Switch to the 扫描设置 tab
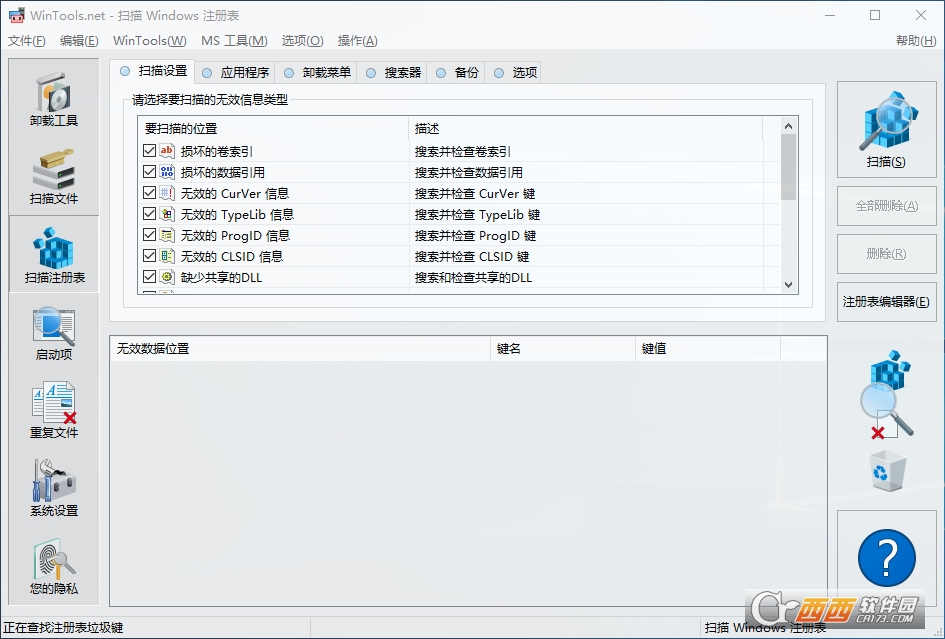This screenshot has width=945, height=639. point(154,71)
